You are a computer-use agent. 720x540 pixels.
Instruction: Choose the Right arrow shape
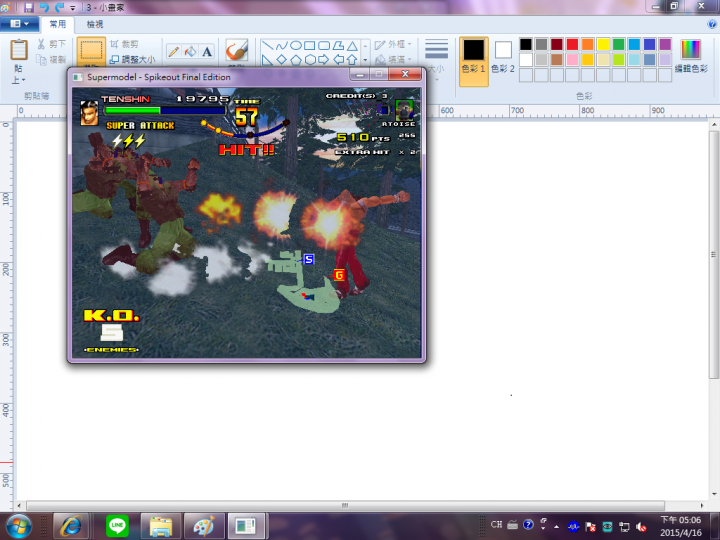coord(324,59)
